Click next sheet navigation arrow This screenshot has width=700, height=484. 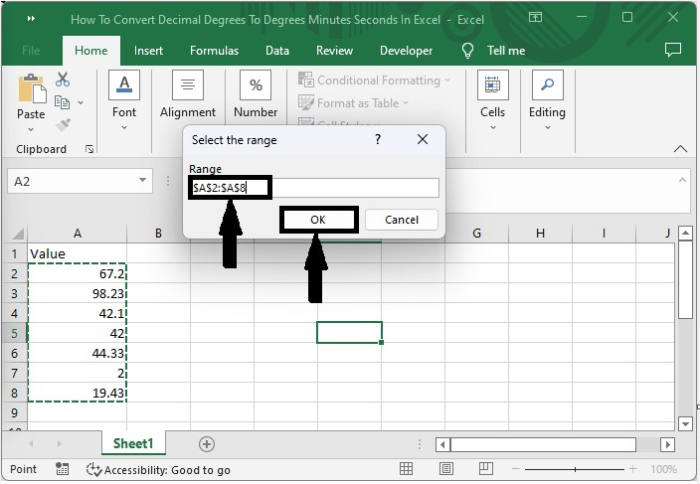tap(59, 444)
